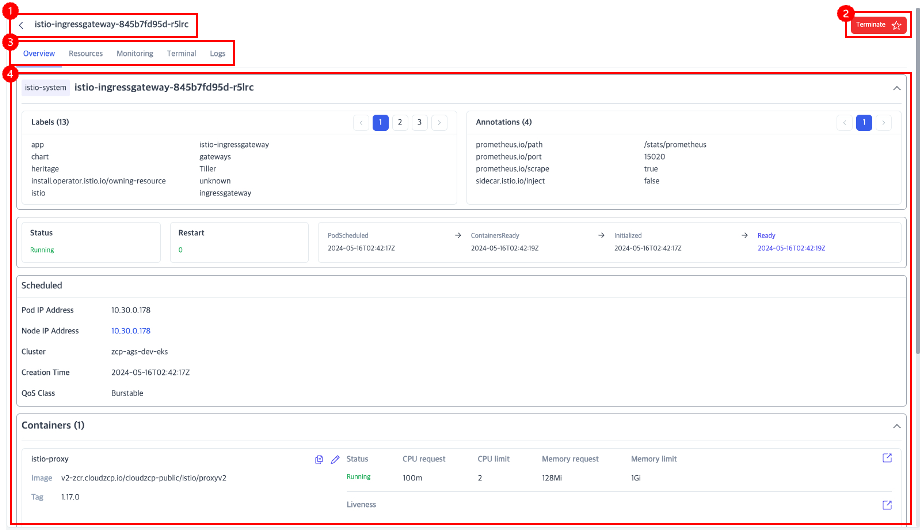This screenshot has height=530, width=920.
Task: Click the Running status value in Status card
Action: coord(42,250)
